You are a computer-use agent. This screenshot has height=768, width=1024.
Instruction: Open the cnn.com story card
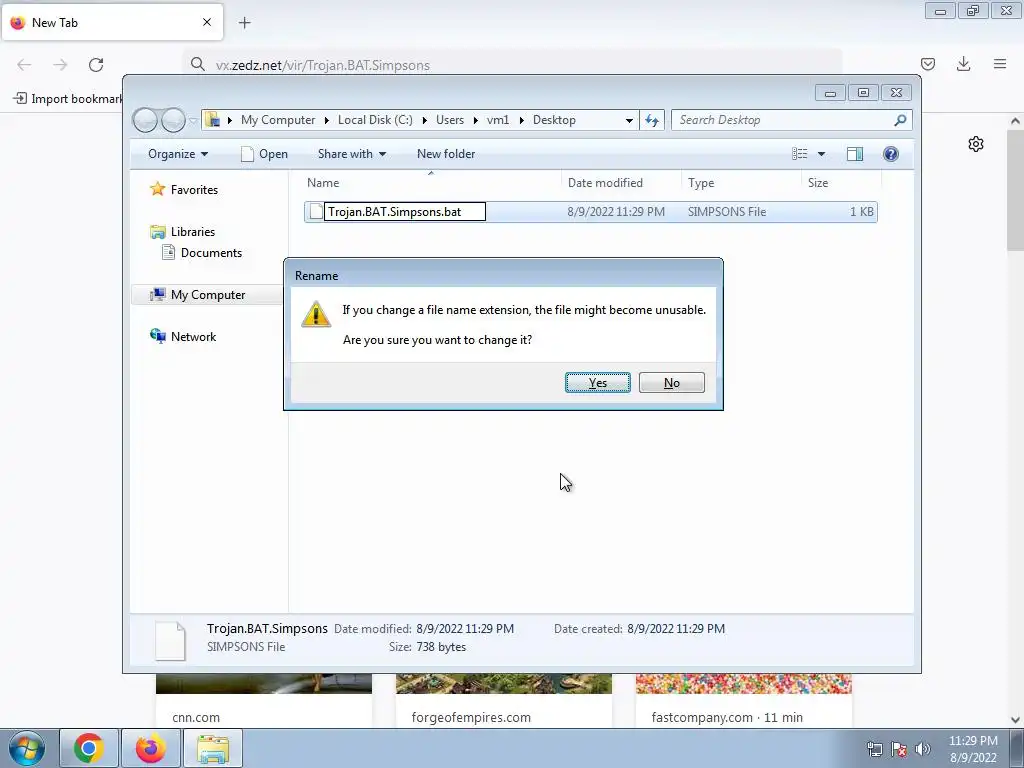pos(264,700)
